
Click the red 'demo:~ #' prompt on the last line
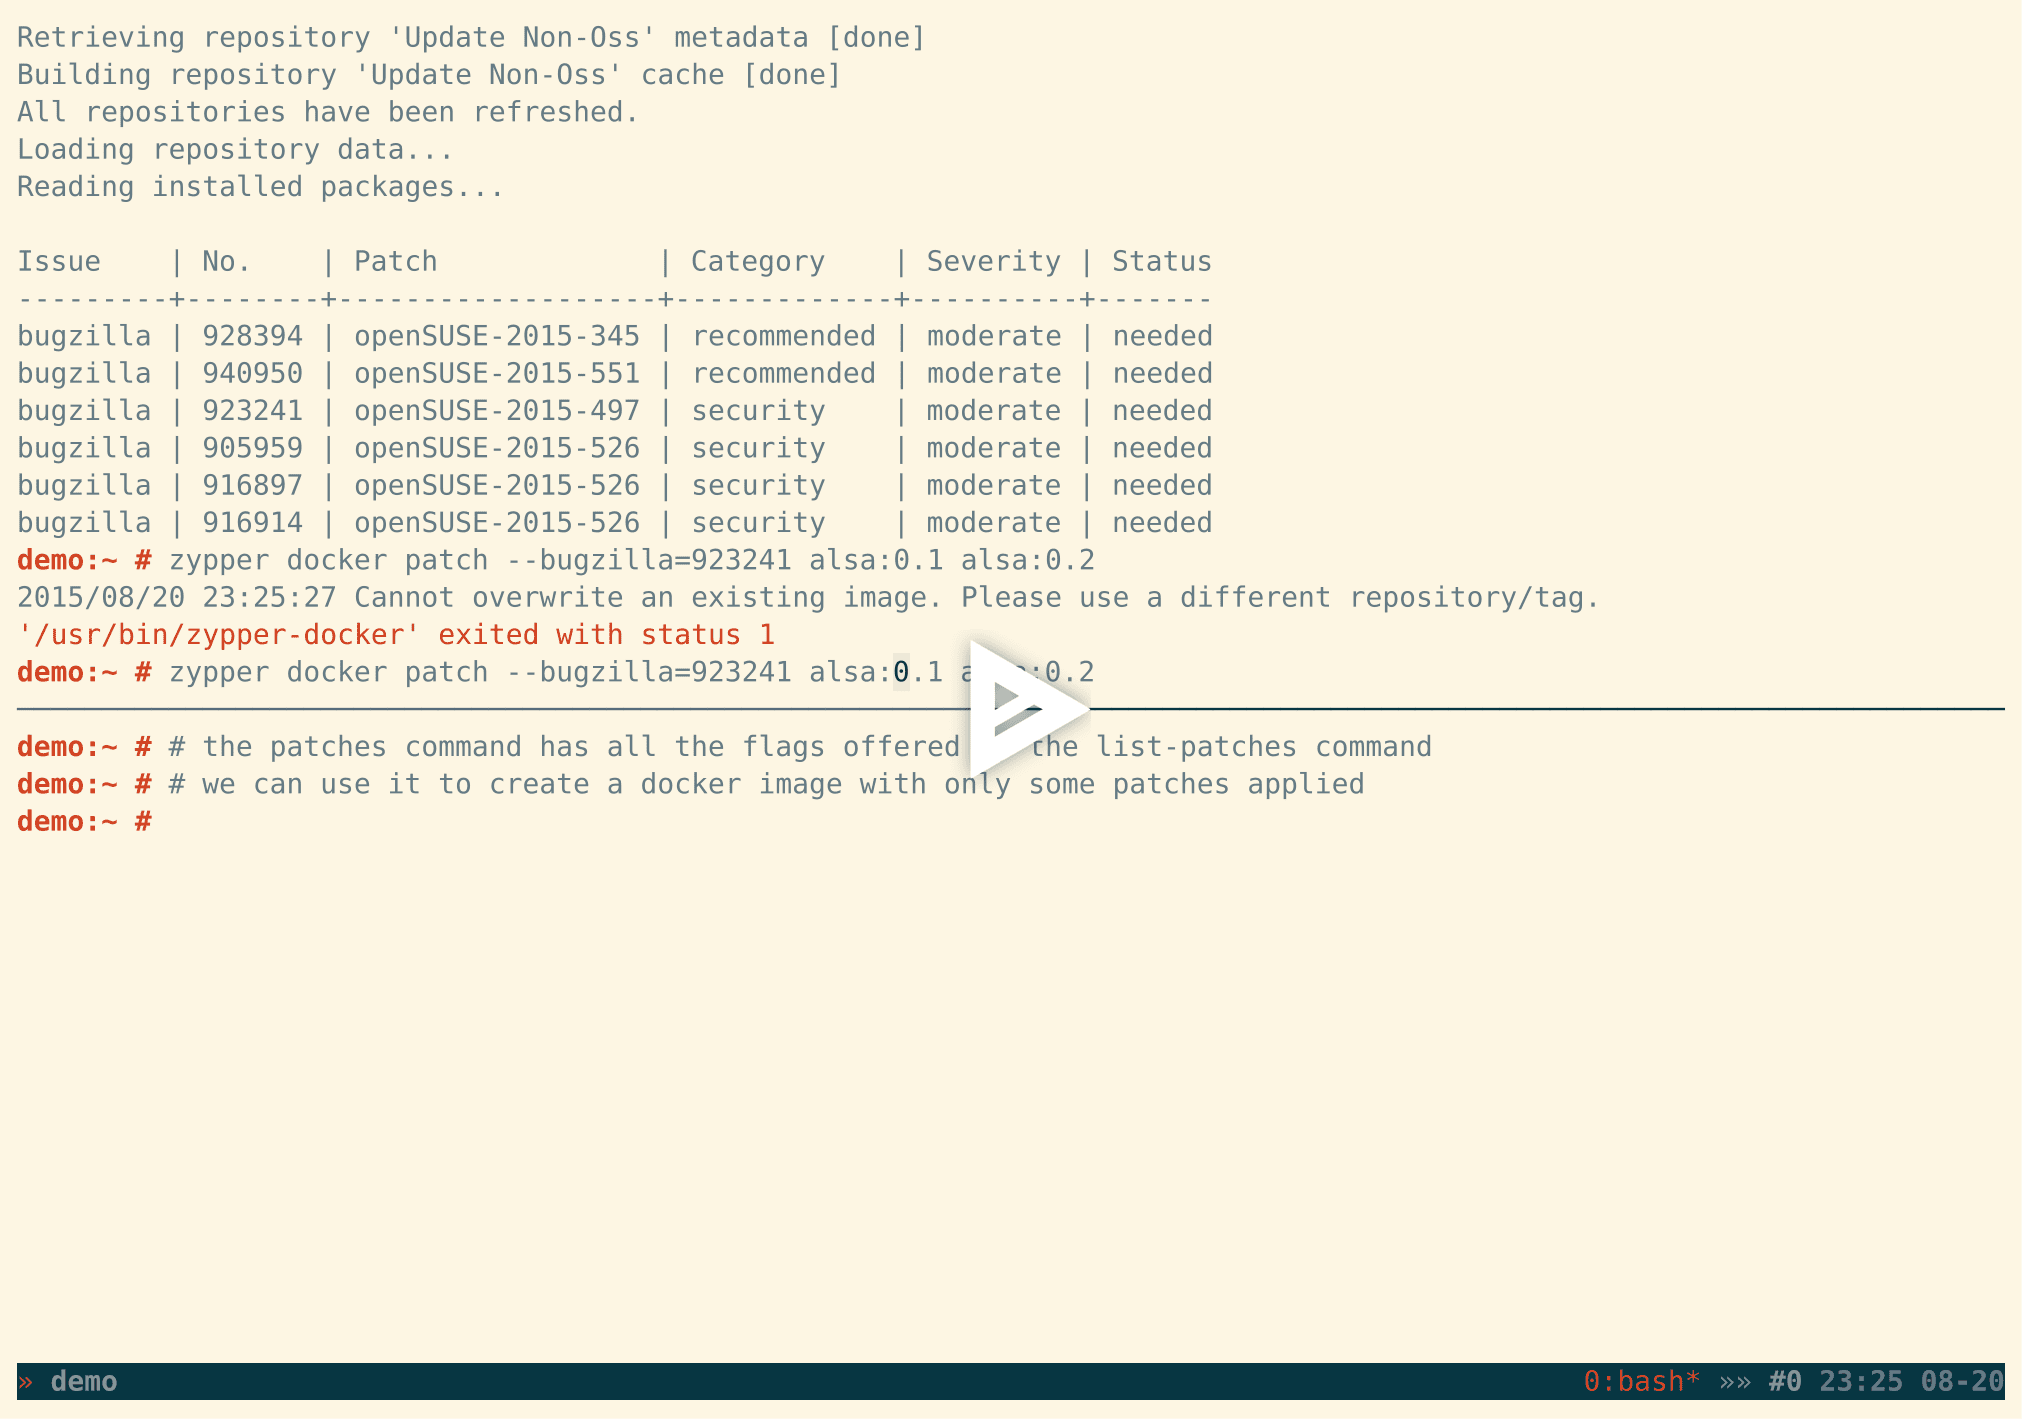83,820
